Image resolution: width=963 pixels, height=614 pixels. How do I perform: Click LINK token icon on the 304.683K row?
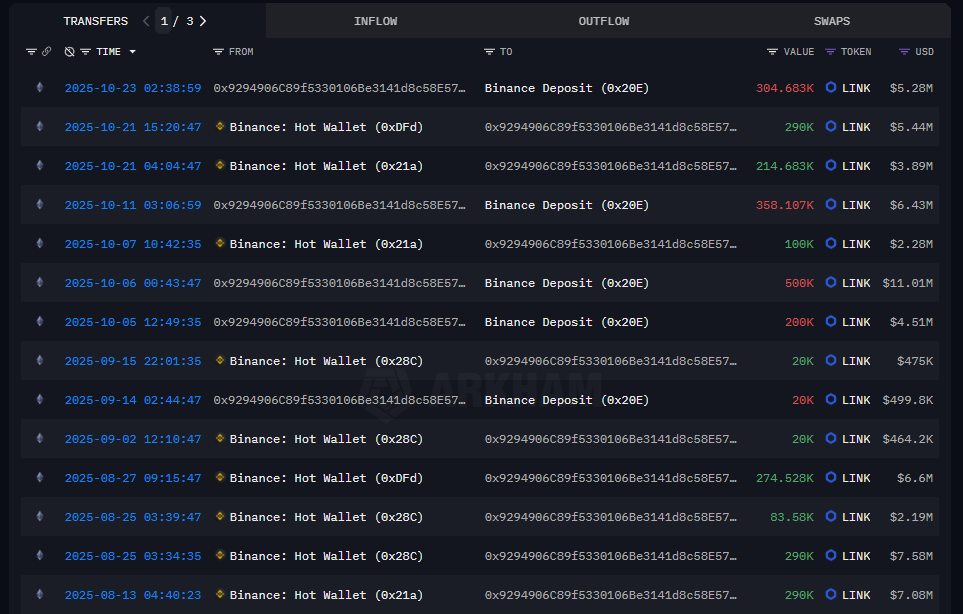831,87
